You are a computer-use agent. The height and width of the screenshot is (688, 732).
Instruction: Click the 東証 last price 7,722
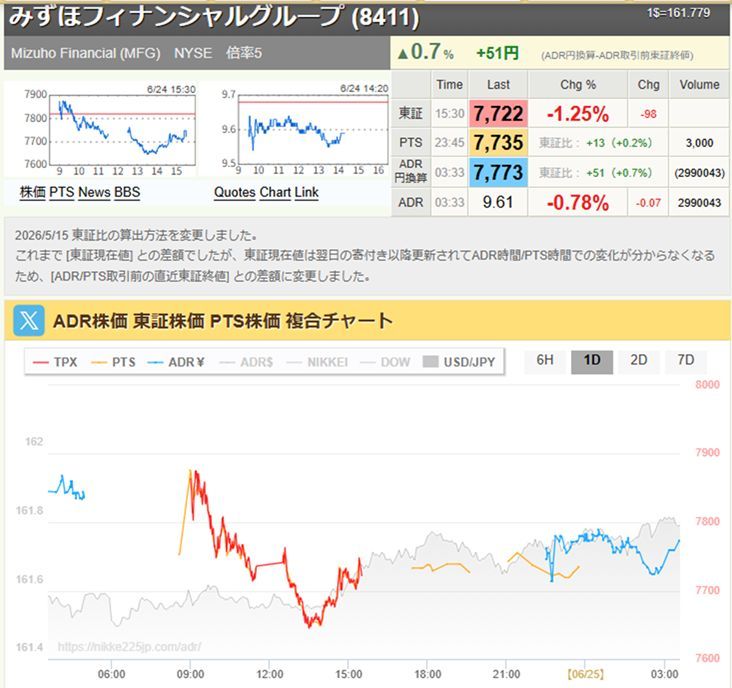pyautogui.click(x=499, y=113)
